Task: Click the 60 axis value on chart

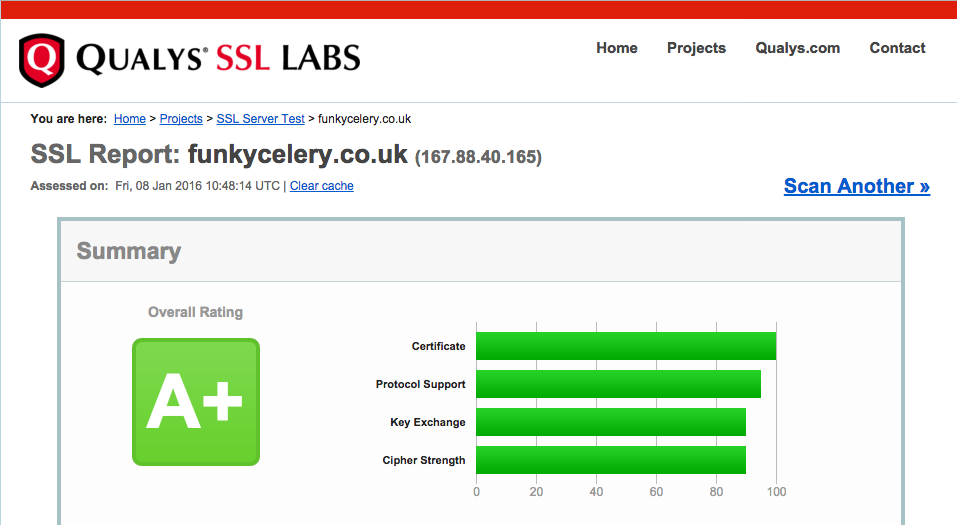Action: [x=656, y=491]
